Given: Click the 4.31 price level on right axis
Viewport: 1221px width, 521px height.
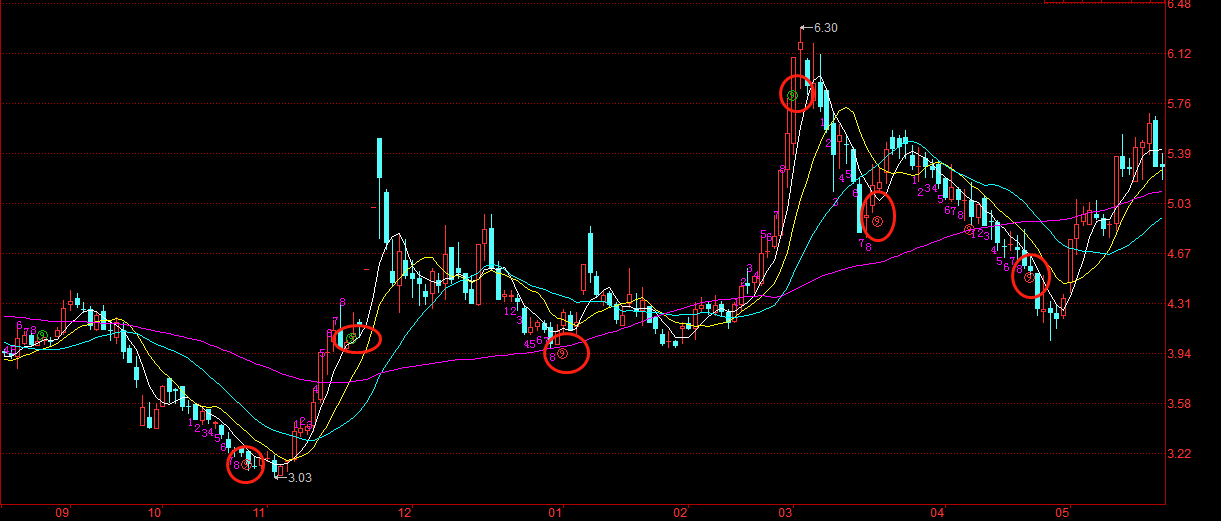Looking at the screenshot, I should tap(1178, 304).
